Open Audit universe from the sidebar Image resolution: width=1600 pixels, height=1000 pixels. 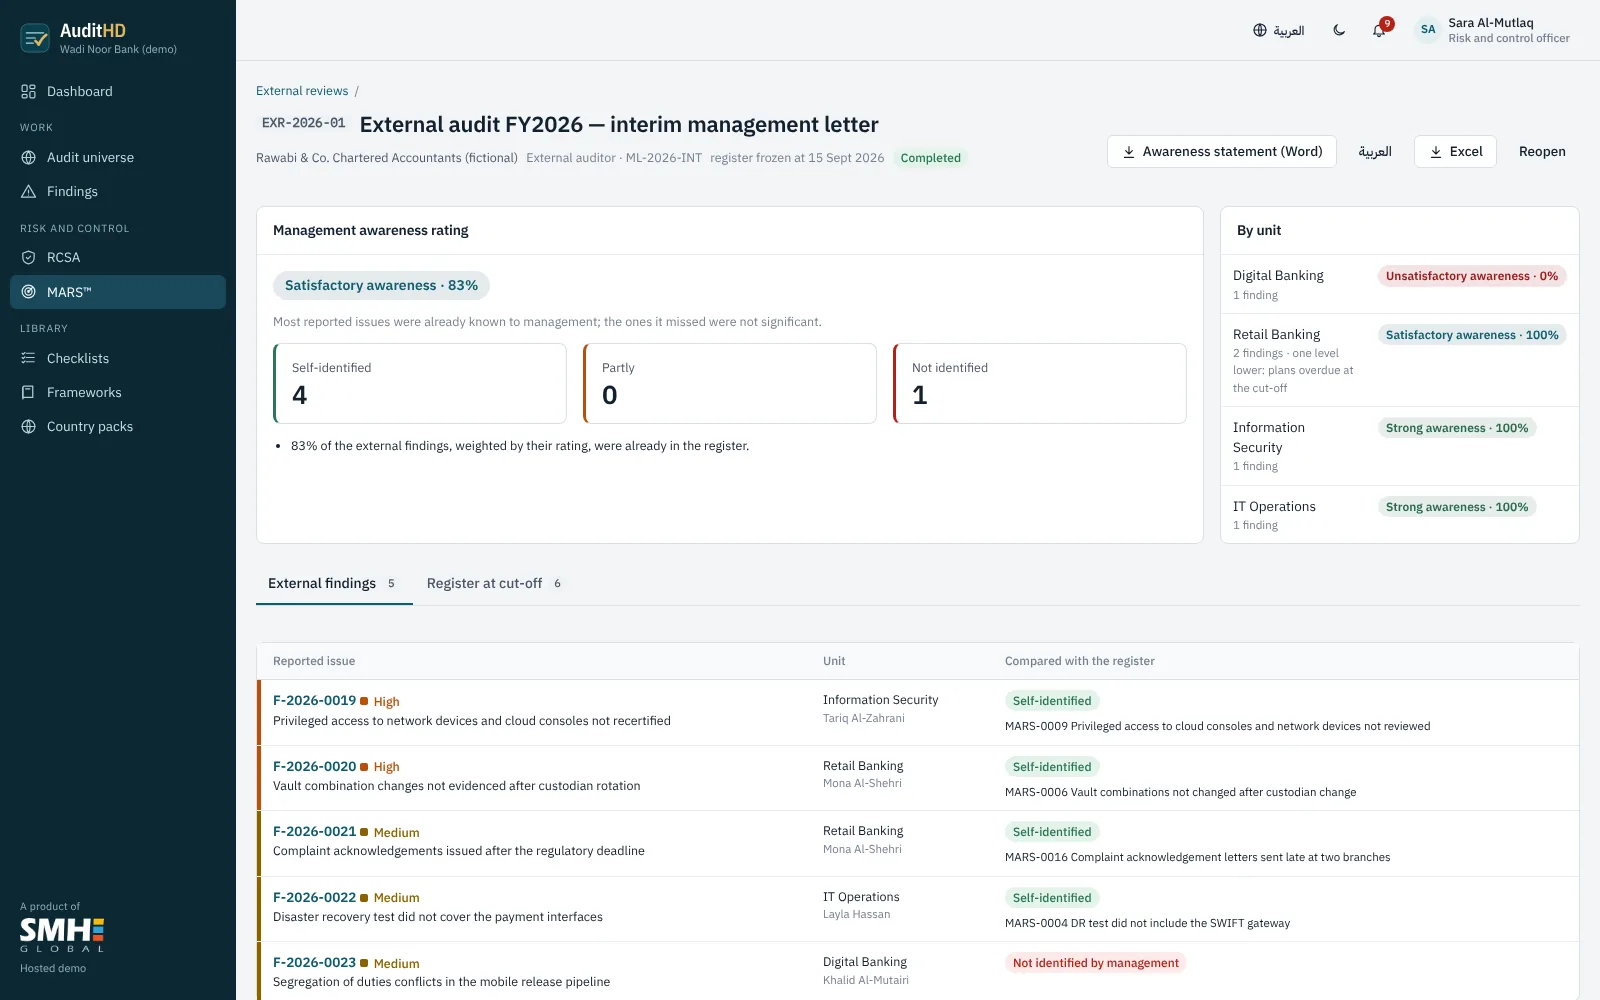(x=118, y=158)
